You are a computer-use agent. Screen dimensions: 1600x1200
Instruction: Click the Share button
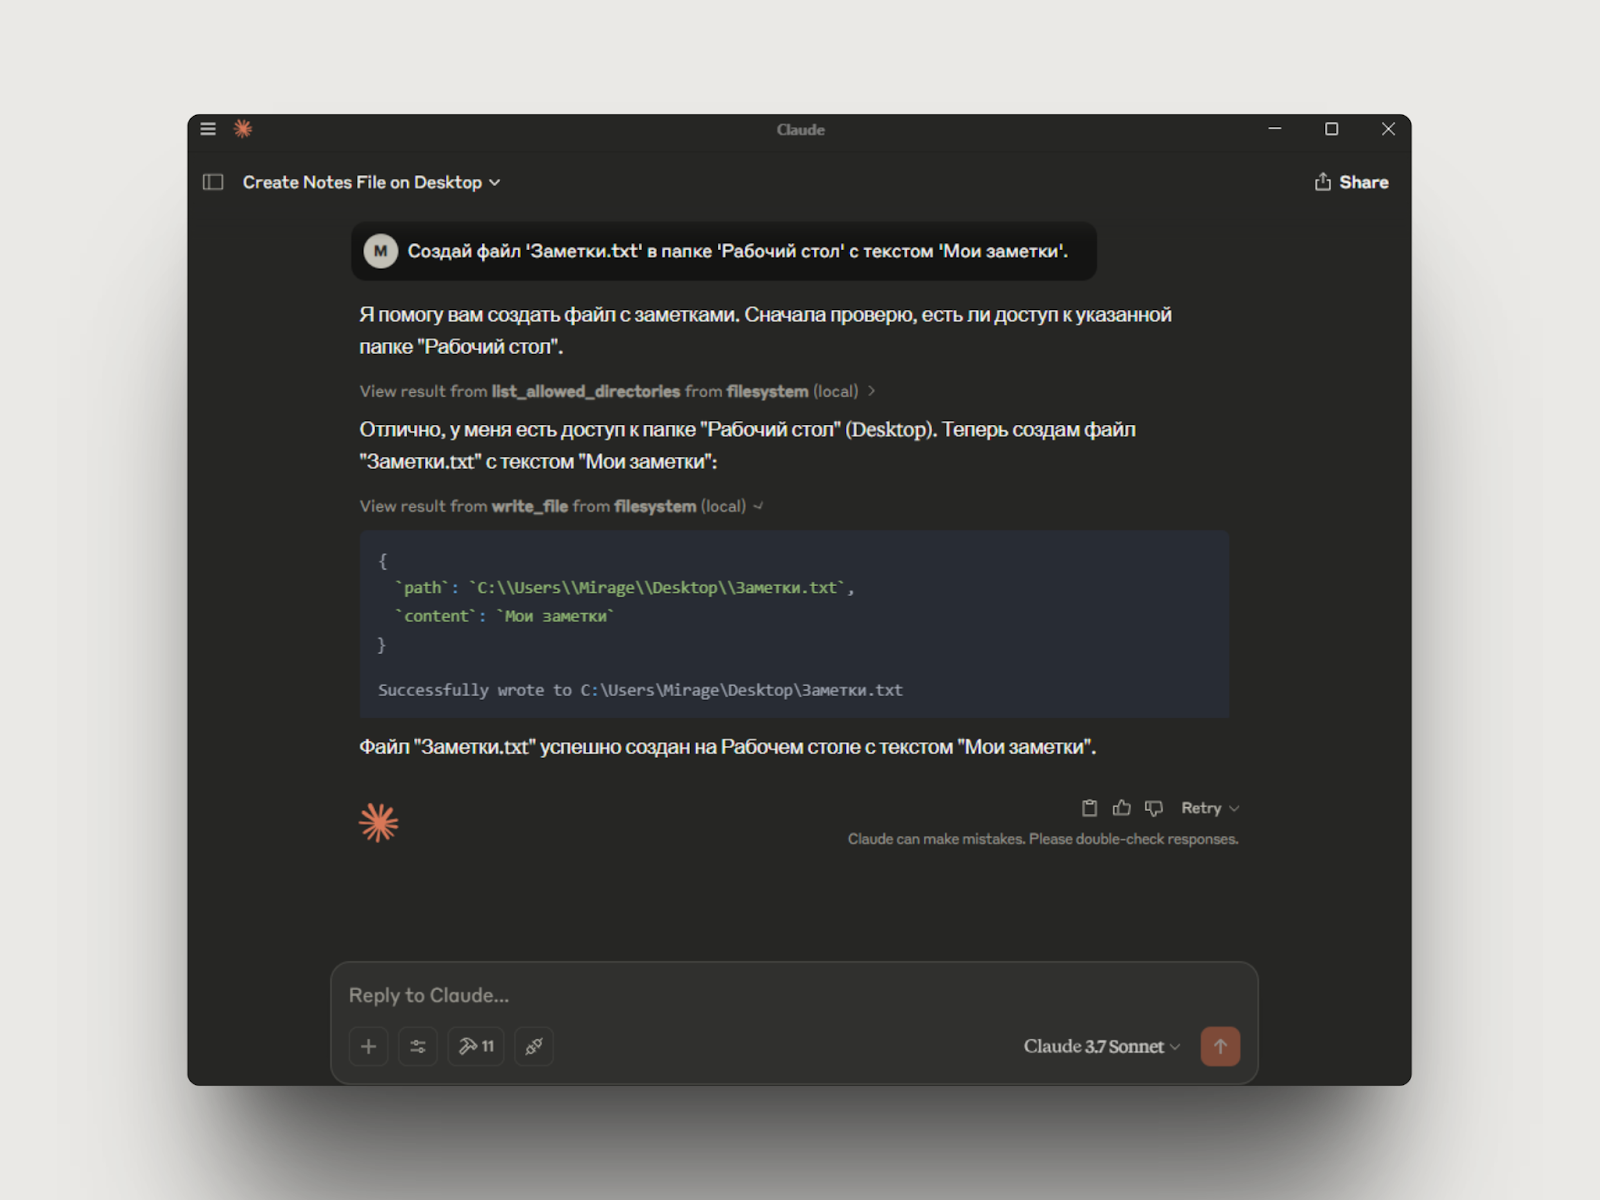pyautogui.click(x=1351, y=182)
